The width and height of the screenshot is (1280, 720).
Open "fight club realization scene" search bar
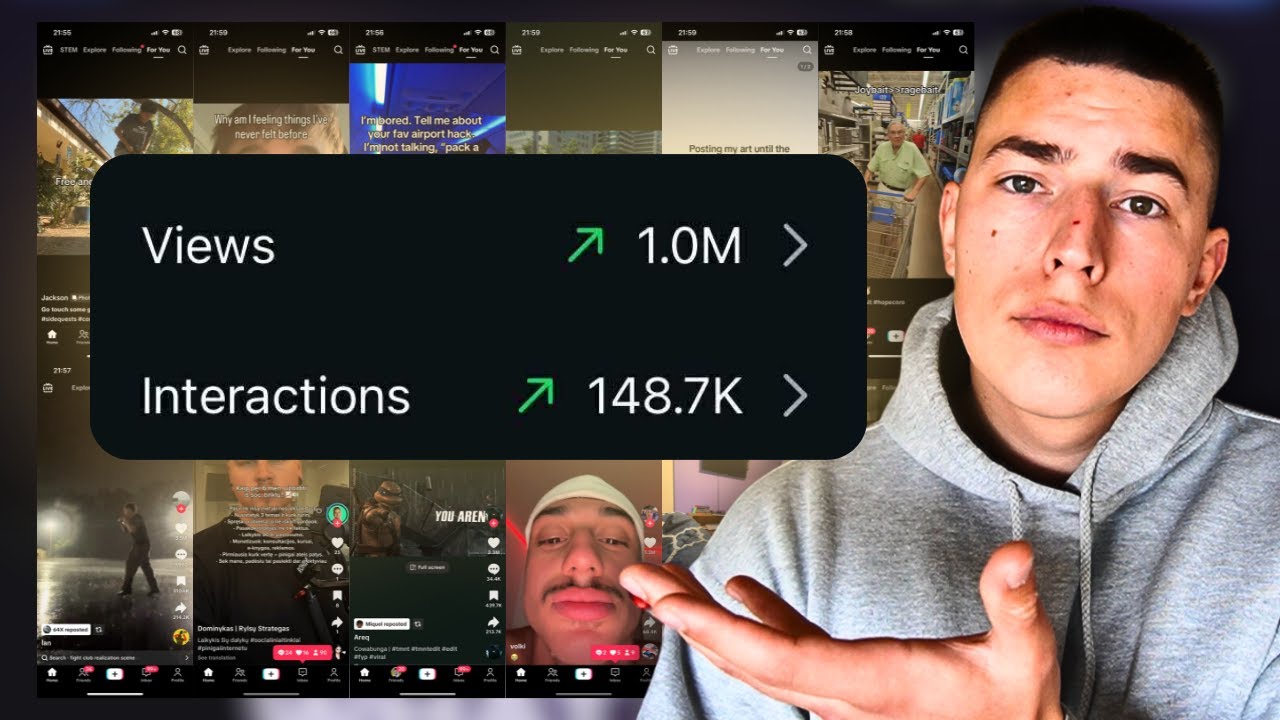[115, 658]
